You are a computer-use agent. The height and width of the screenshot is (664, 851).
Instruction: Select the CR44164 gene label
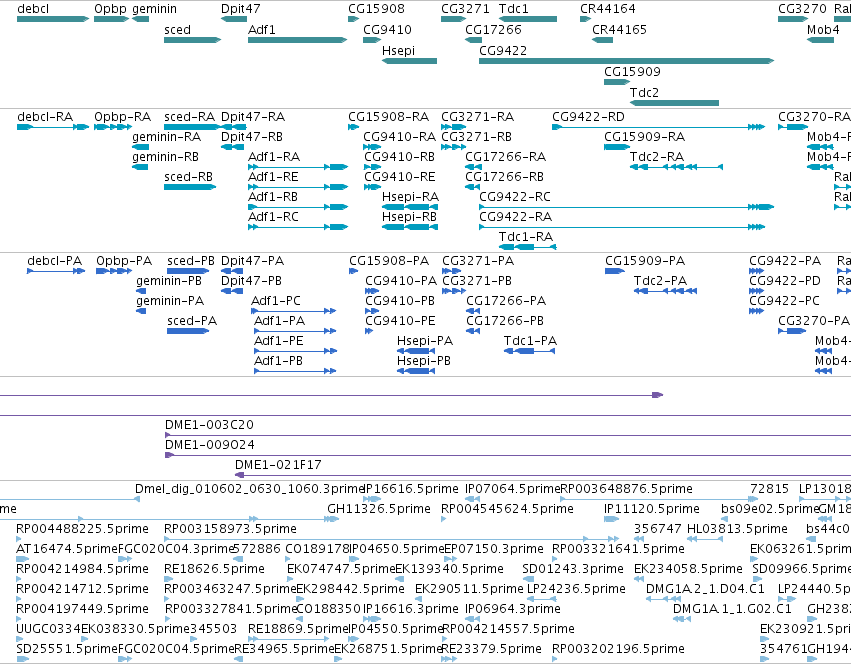(607, 9)
